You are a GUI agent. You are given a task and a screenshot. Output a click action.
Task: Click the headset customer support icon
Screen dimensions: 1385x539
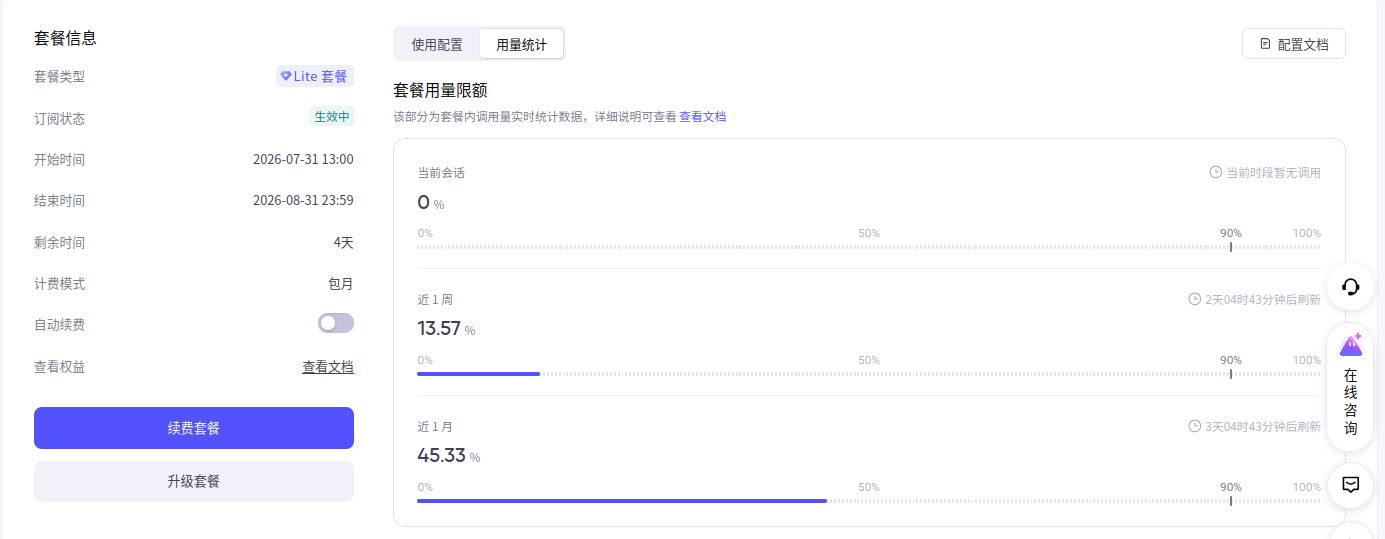click(x=1350, y=287)
